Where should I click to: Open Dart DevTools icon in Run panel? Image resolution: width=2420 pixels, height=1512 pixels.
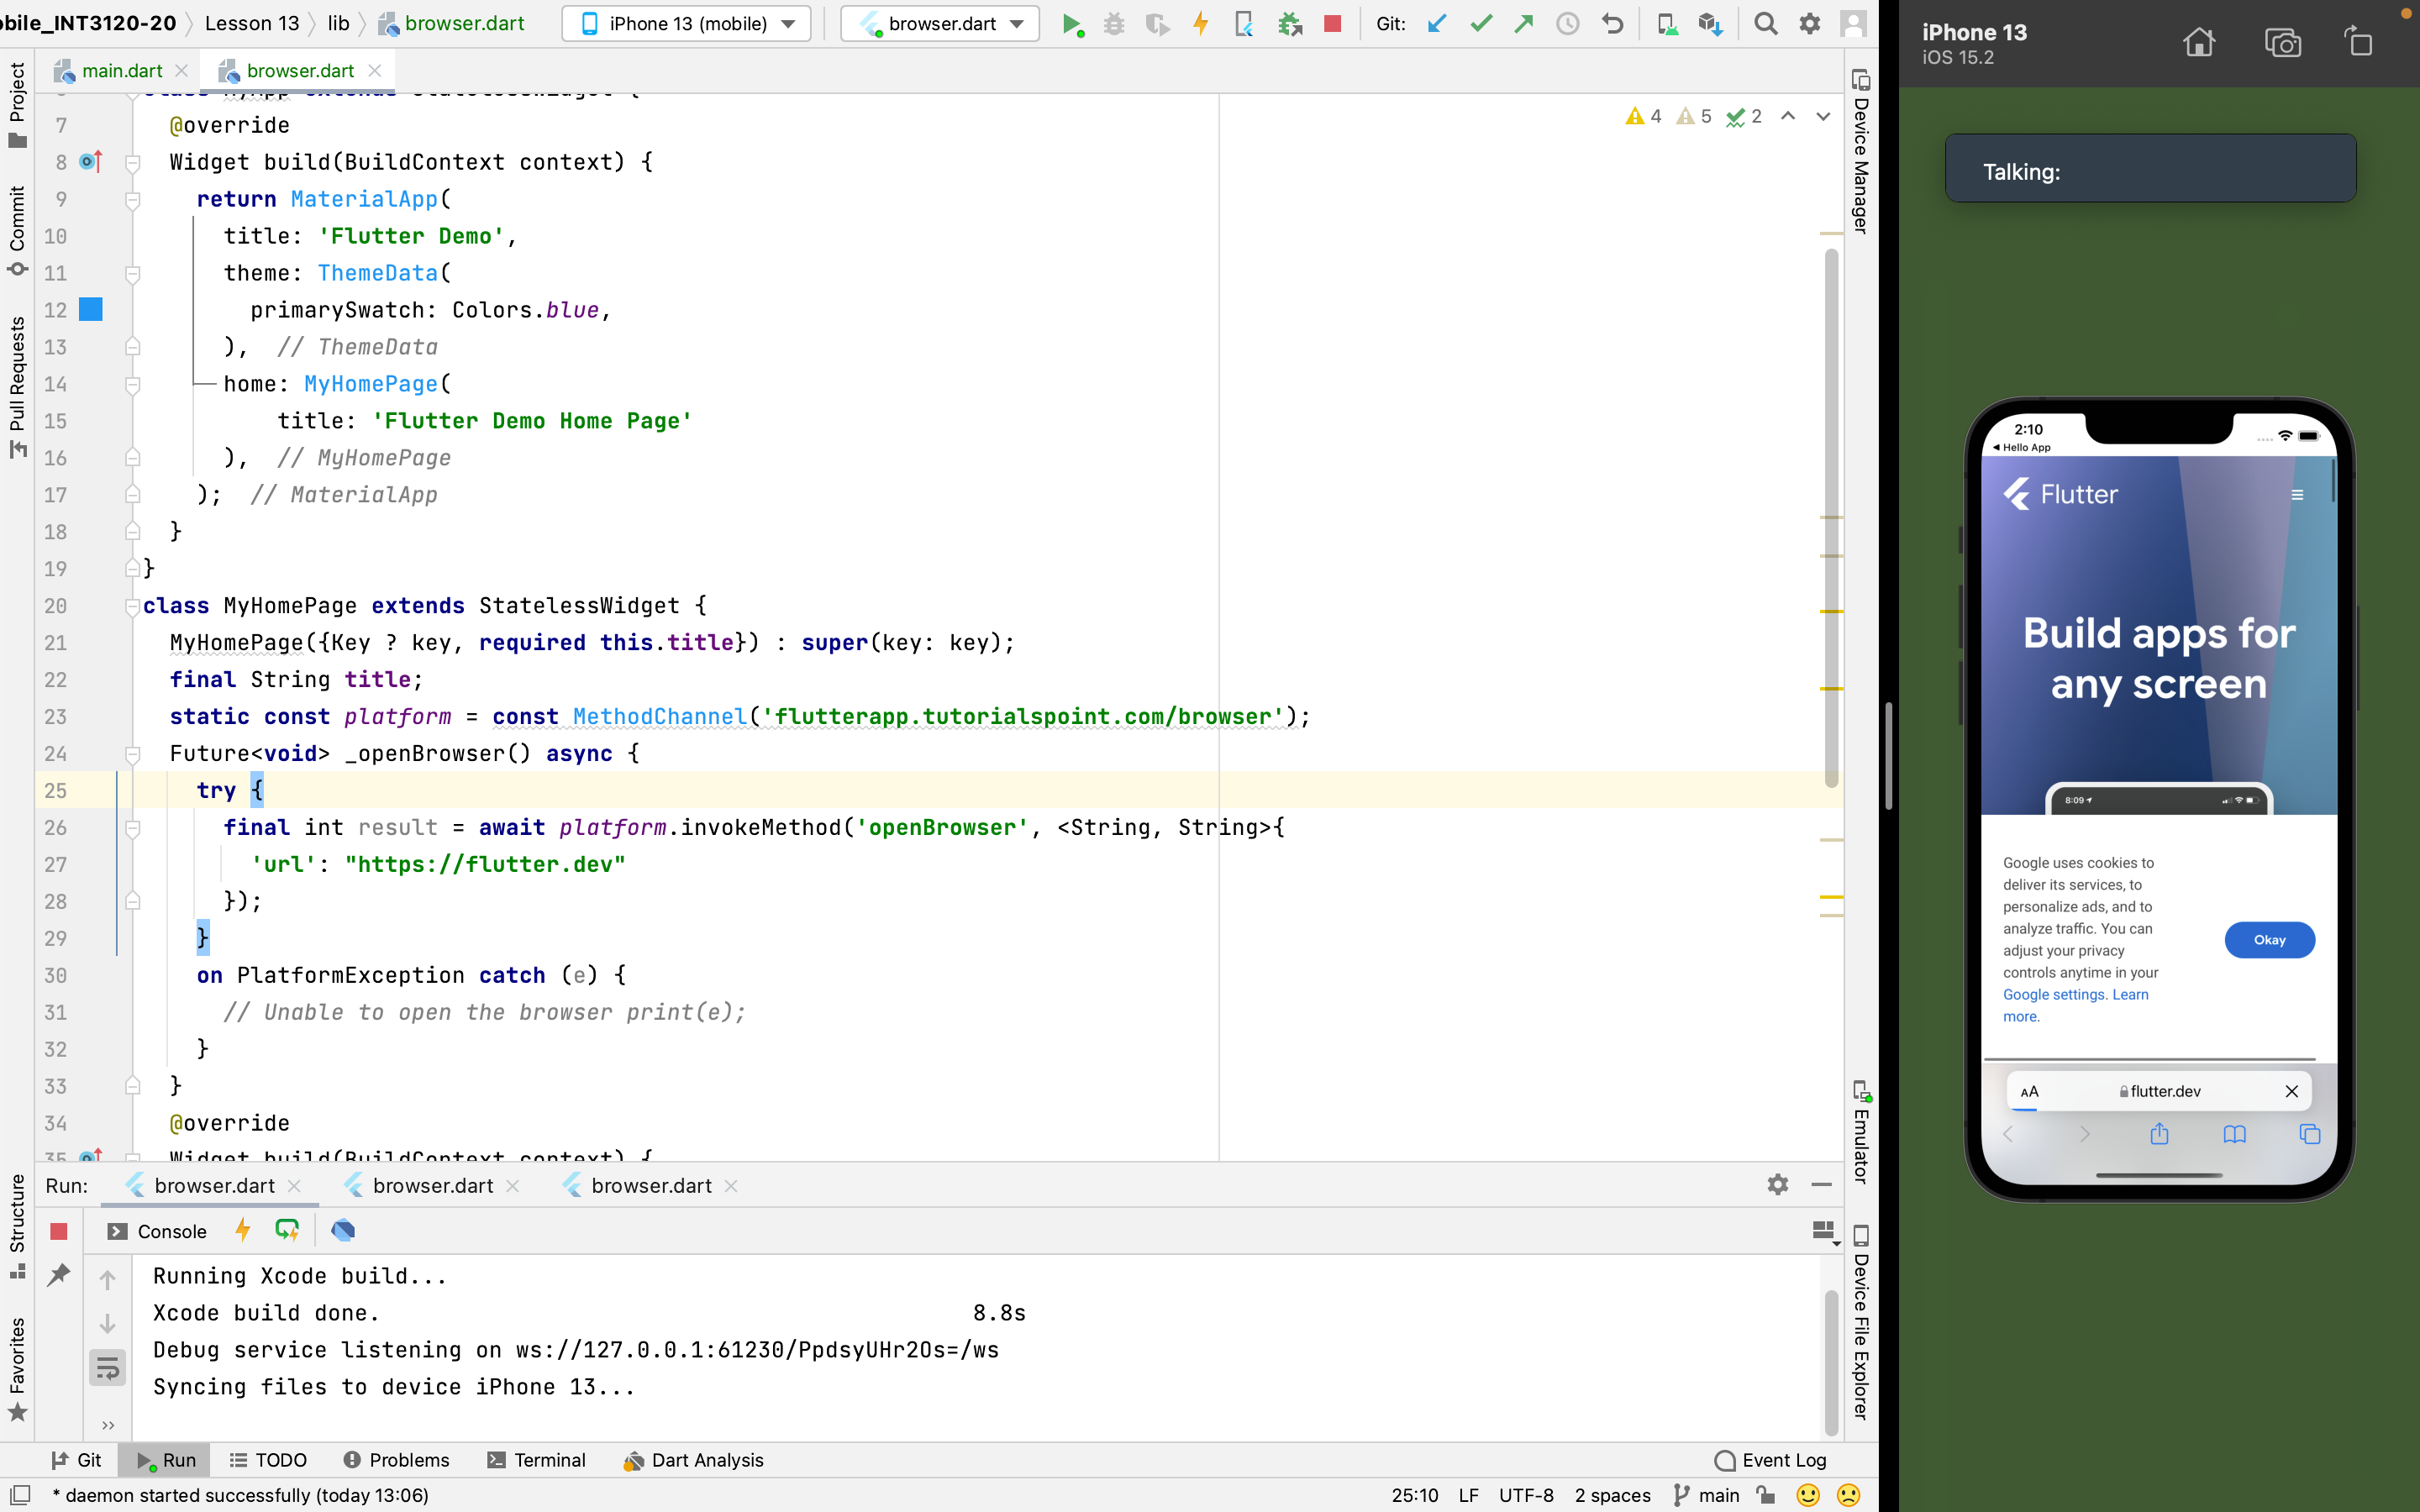click(343, 1230)
